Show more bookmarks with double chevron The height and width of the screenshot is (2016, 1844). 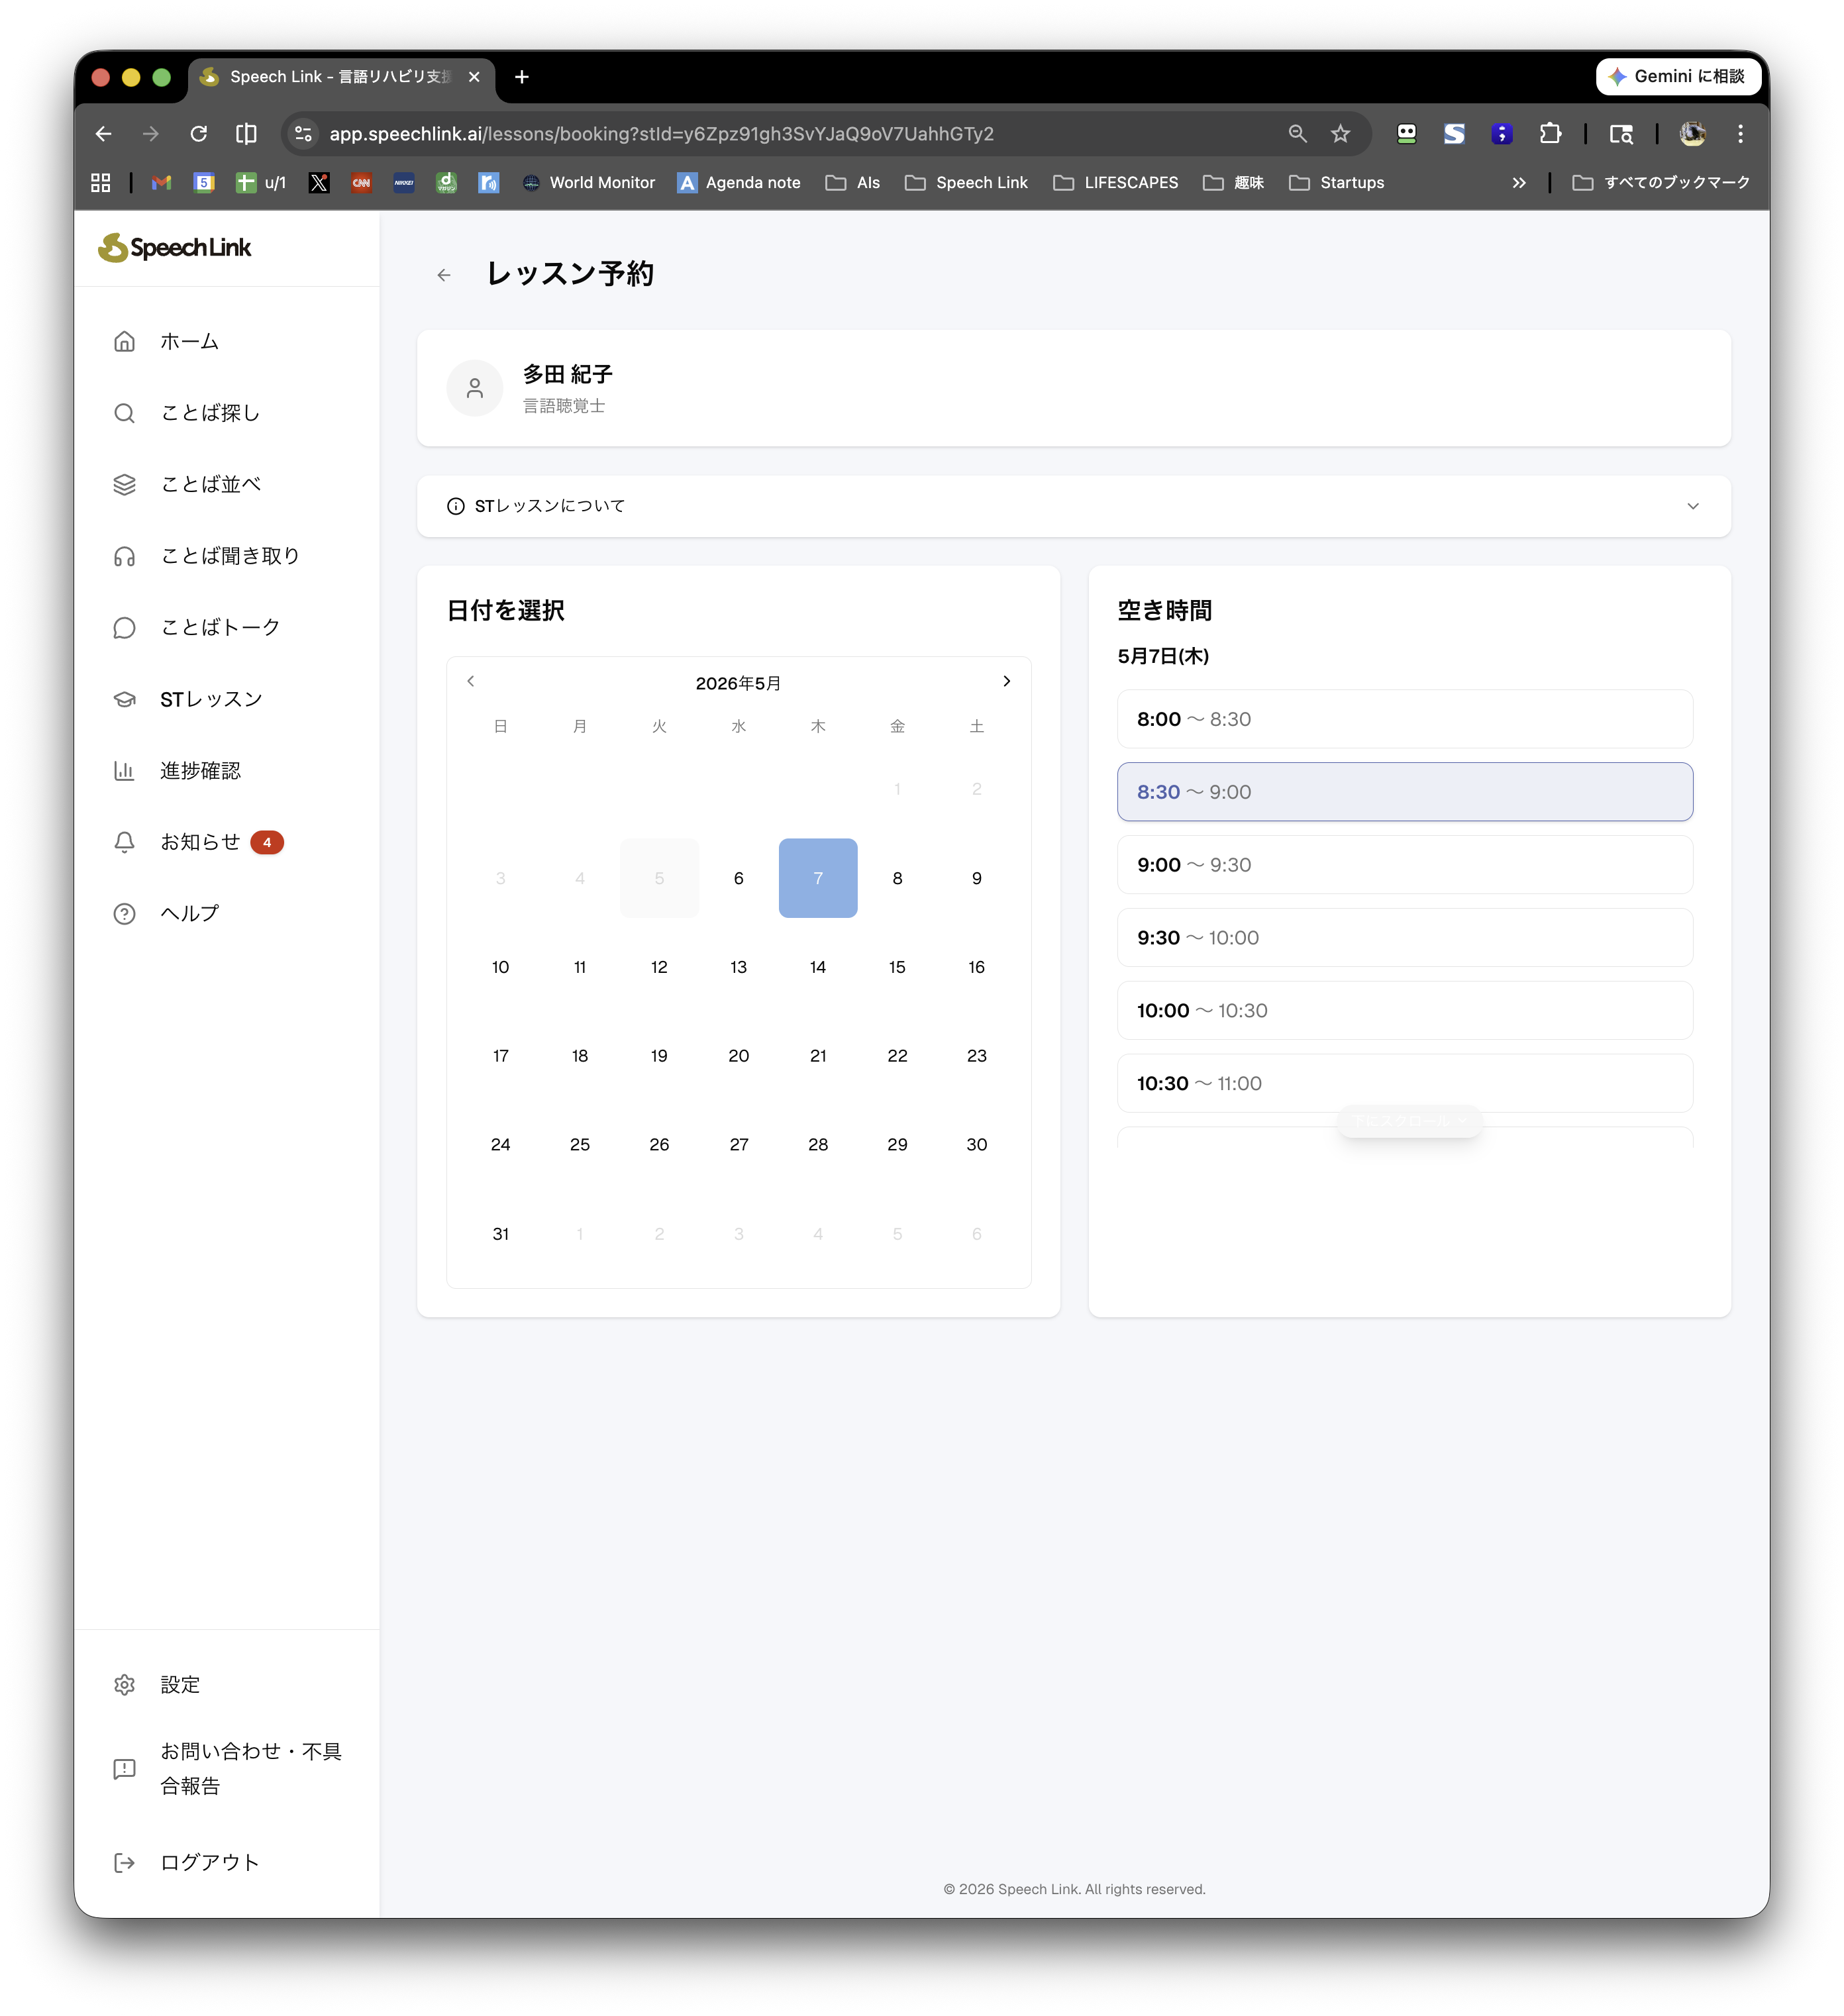[x=1518, y=183]
